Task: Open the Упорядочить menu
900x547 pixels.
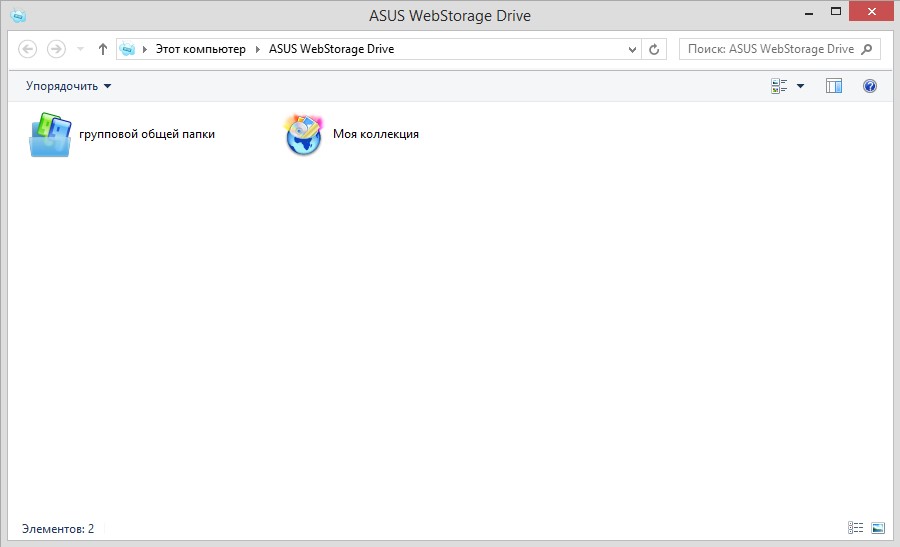Action: click(68, 86)
